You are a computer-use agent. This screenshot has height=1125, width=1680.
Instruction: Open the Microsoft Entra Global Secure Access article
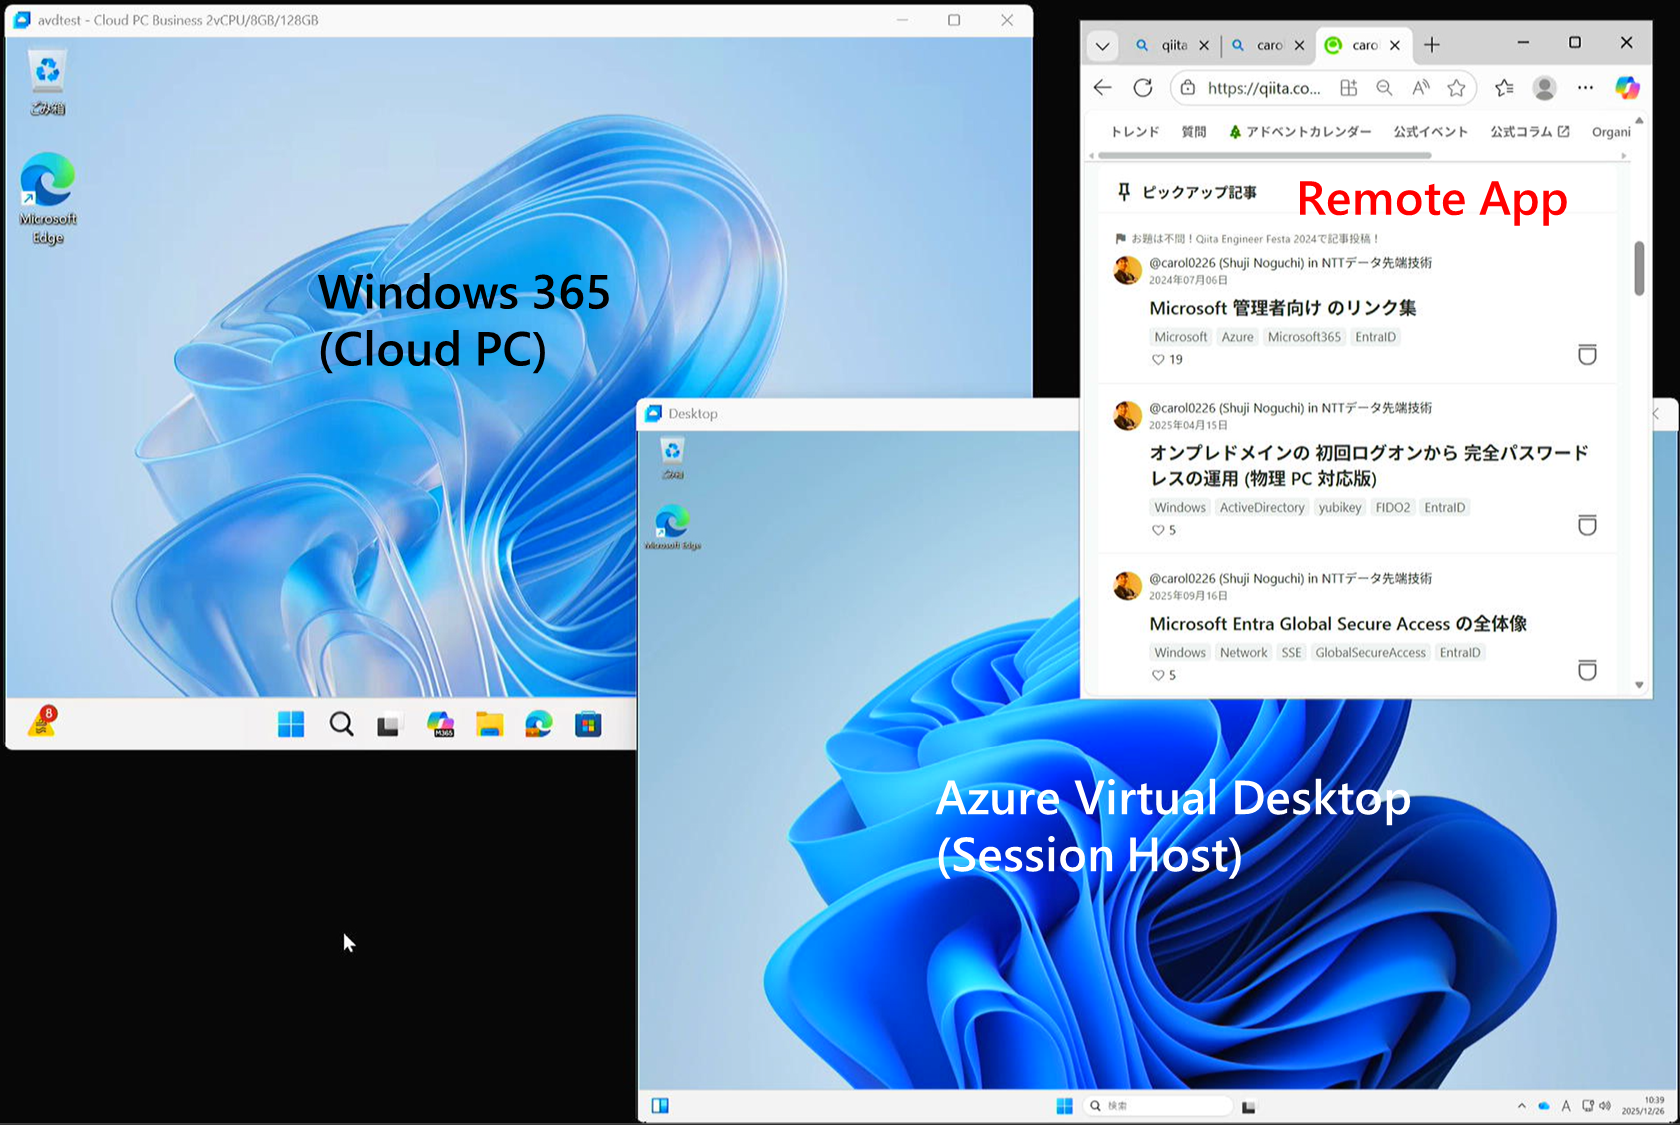click(x=1338, y=624)
